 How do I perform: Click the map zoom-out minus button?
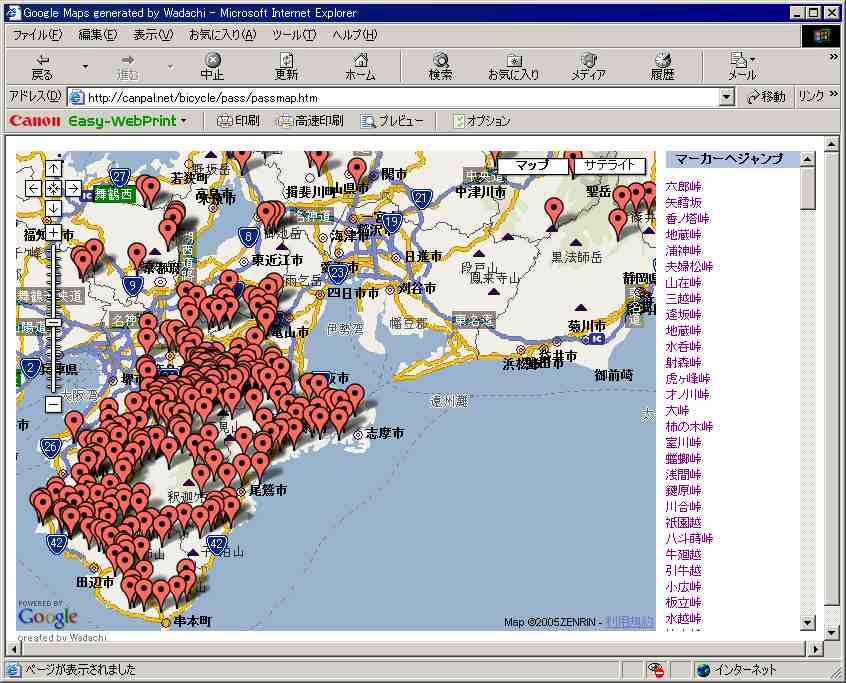[x=54, y=404]
